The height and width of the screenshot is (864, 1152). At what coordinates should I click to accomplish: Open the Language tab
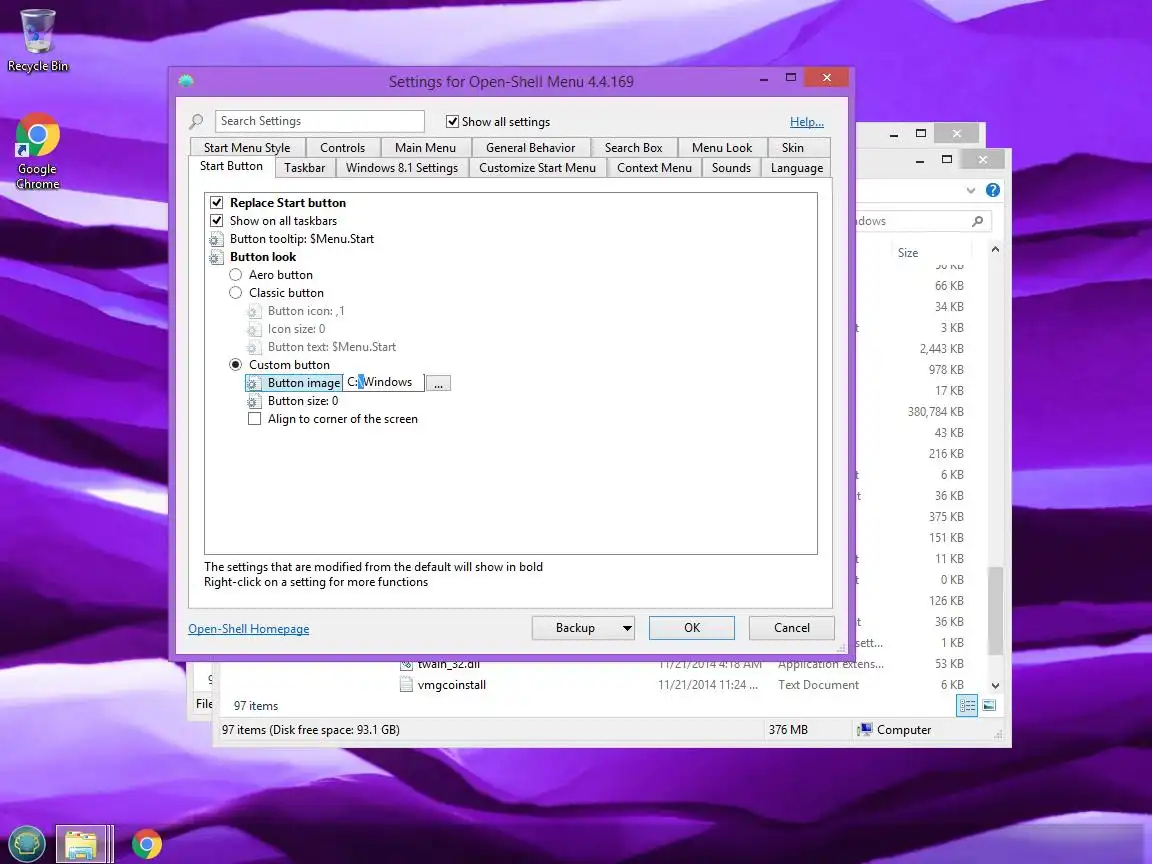coord(796,168)
